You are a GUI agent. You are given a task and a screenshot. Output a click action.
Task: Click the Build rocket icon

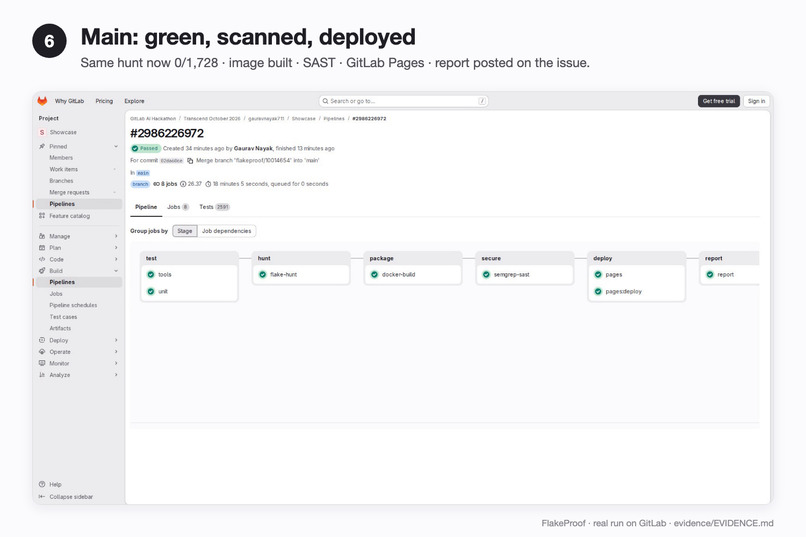point(42,271)
